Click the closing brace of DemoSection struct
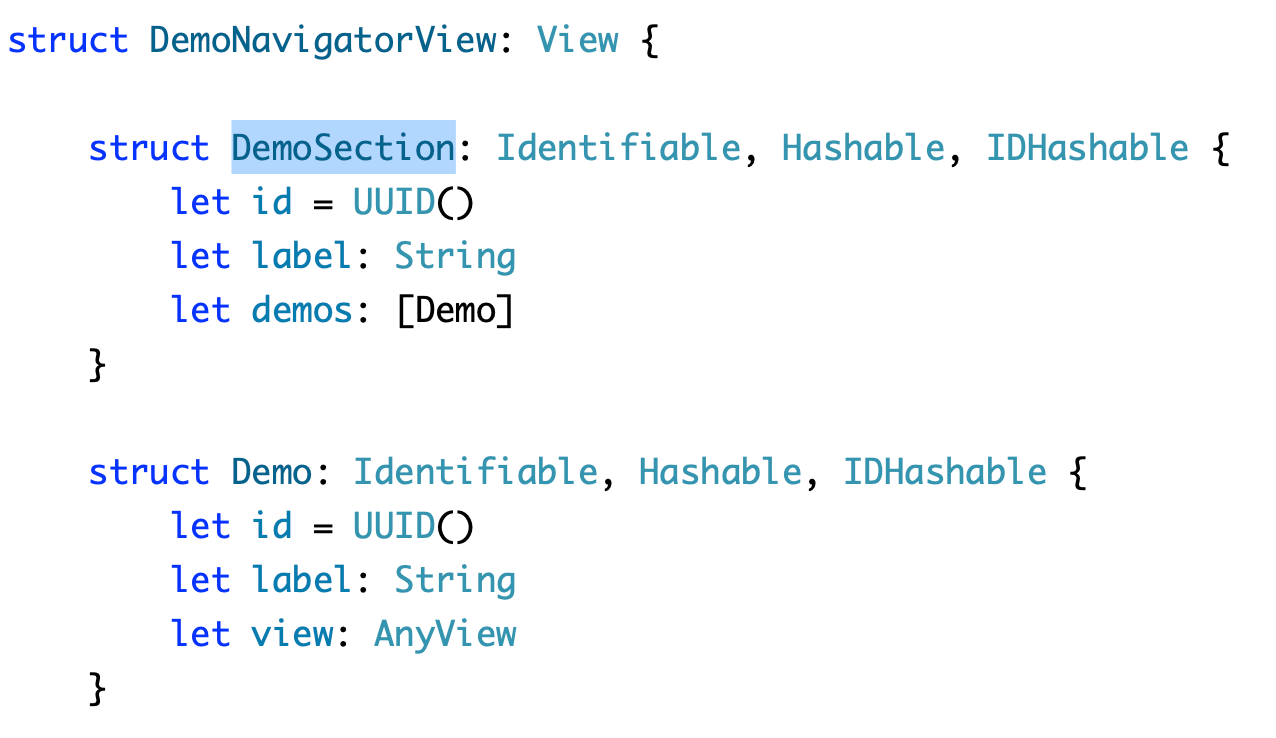 coord(97,364)
